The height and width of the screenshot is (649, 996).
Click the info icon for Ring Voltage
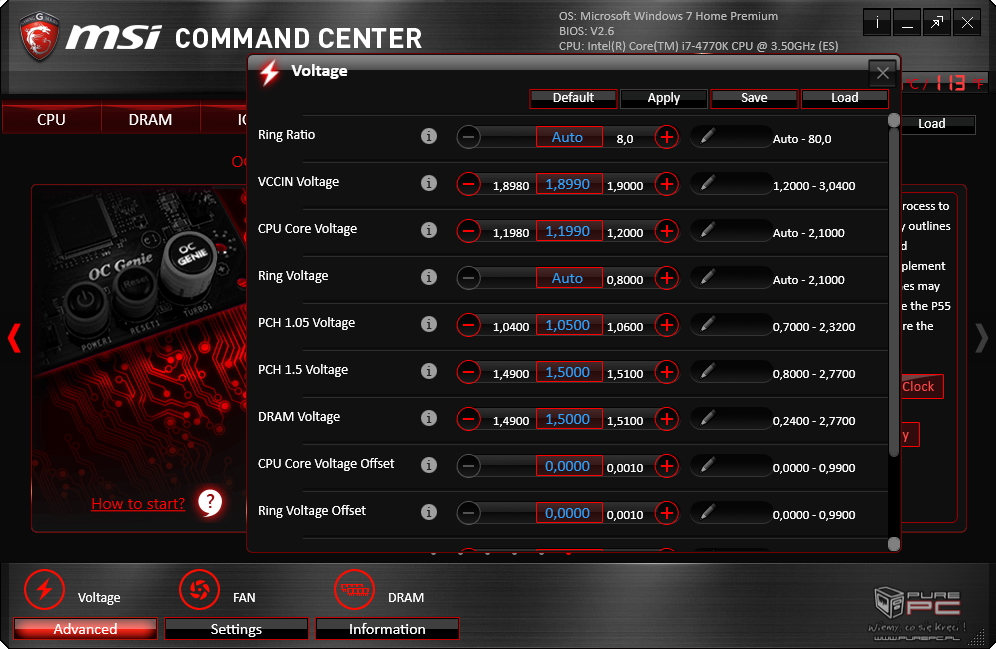pyautogui.click(x=429, y=277)
